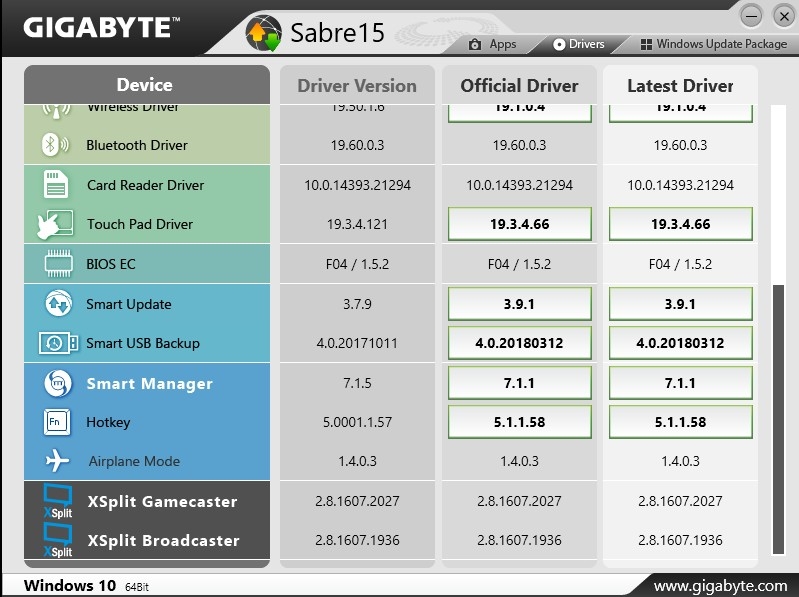Install latest Touch Pad driver 19.3.4.66

(x=680, y=224)
